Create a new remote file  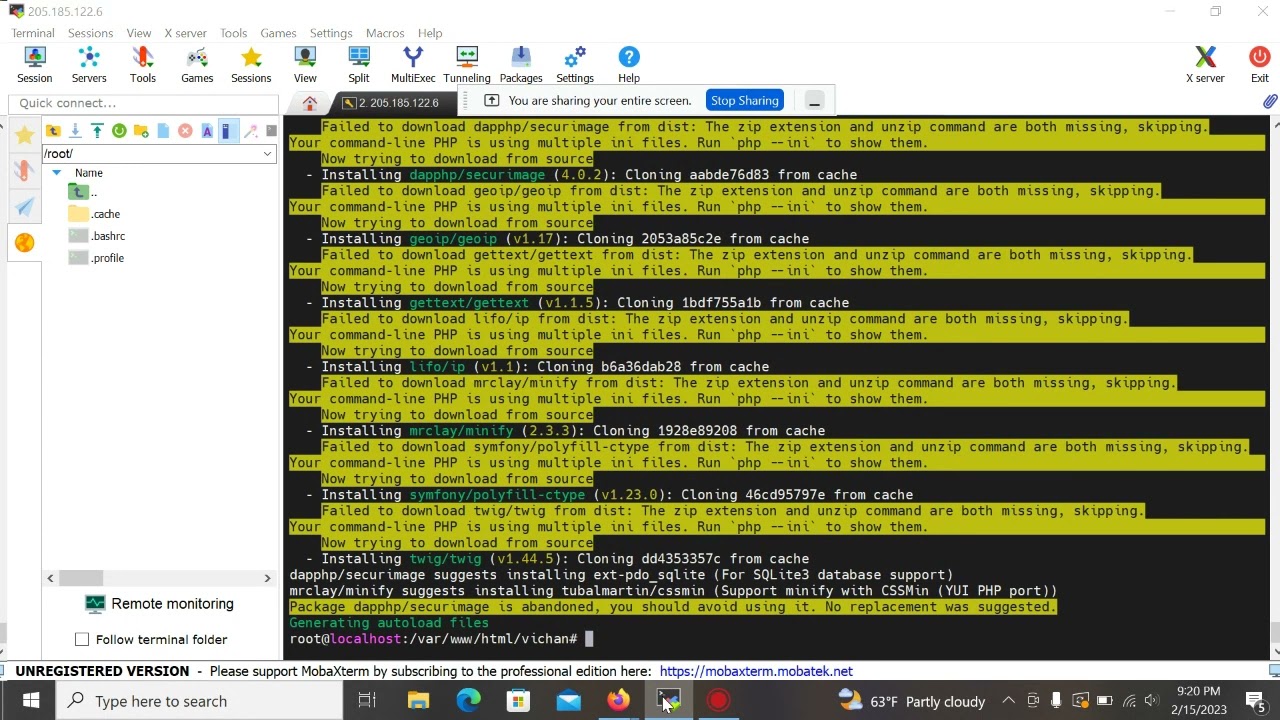tap(163, 131)
